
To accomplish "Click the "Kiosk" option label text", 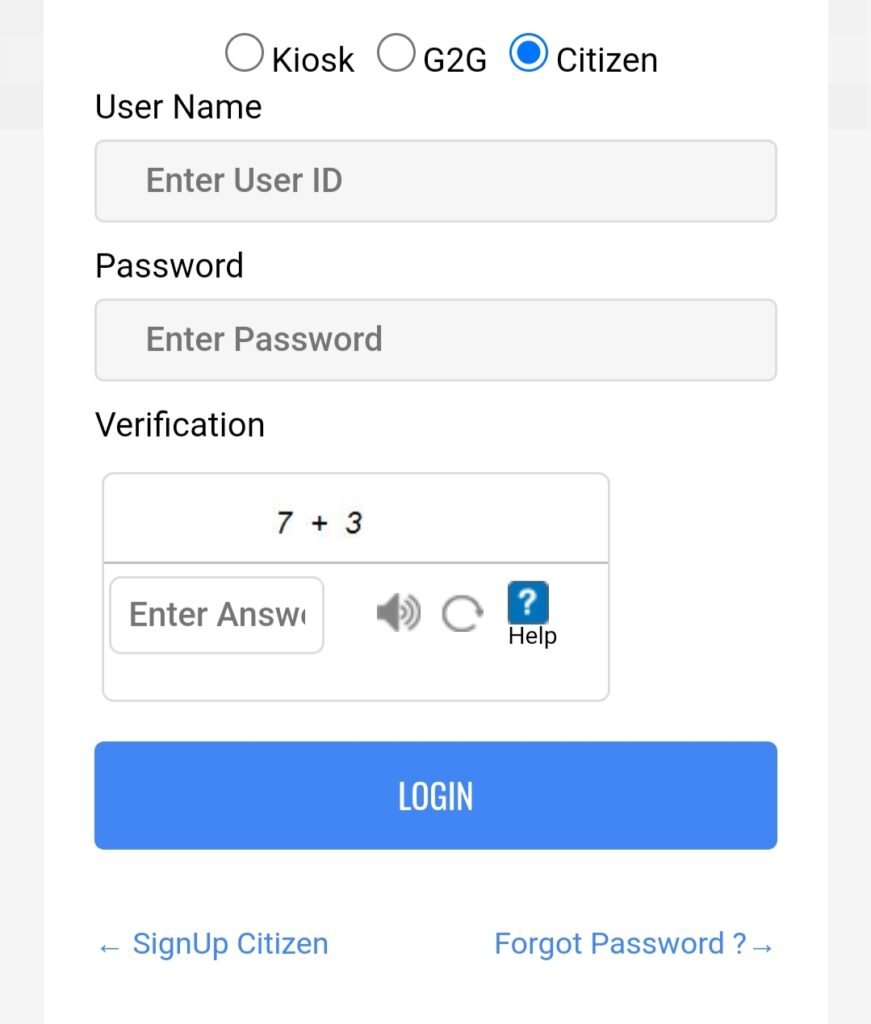I will (x=313, y=60).
